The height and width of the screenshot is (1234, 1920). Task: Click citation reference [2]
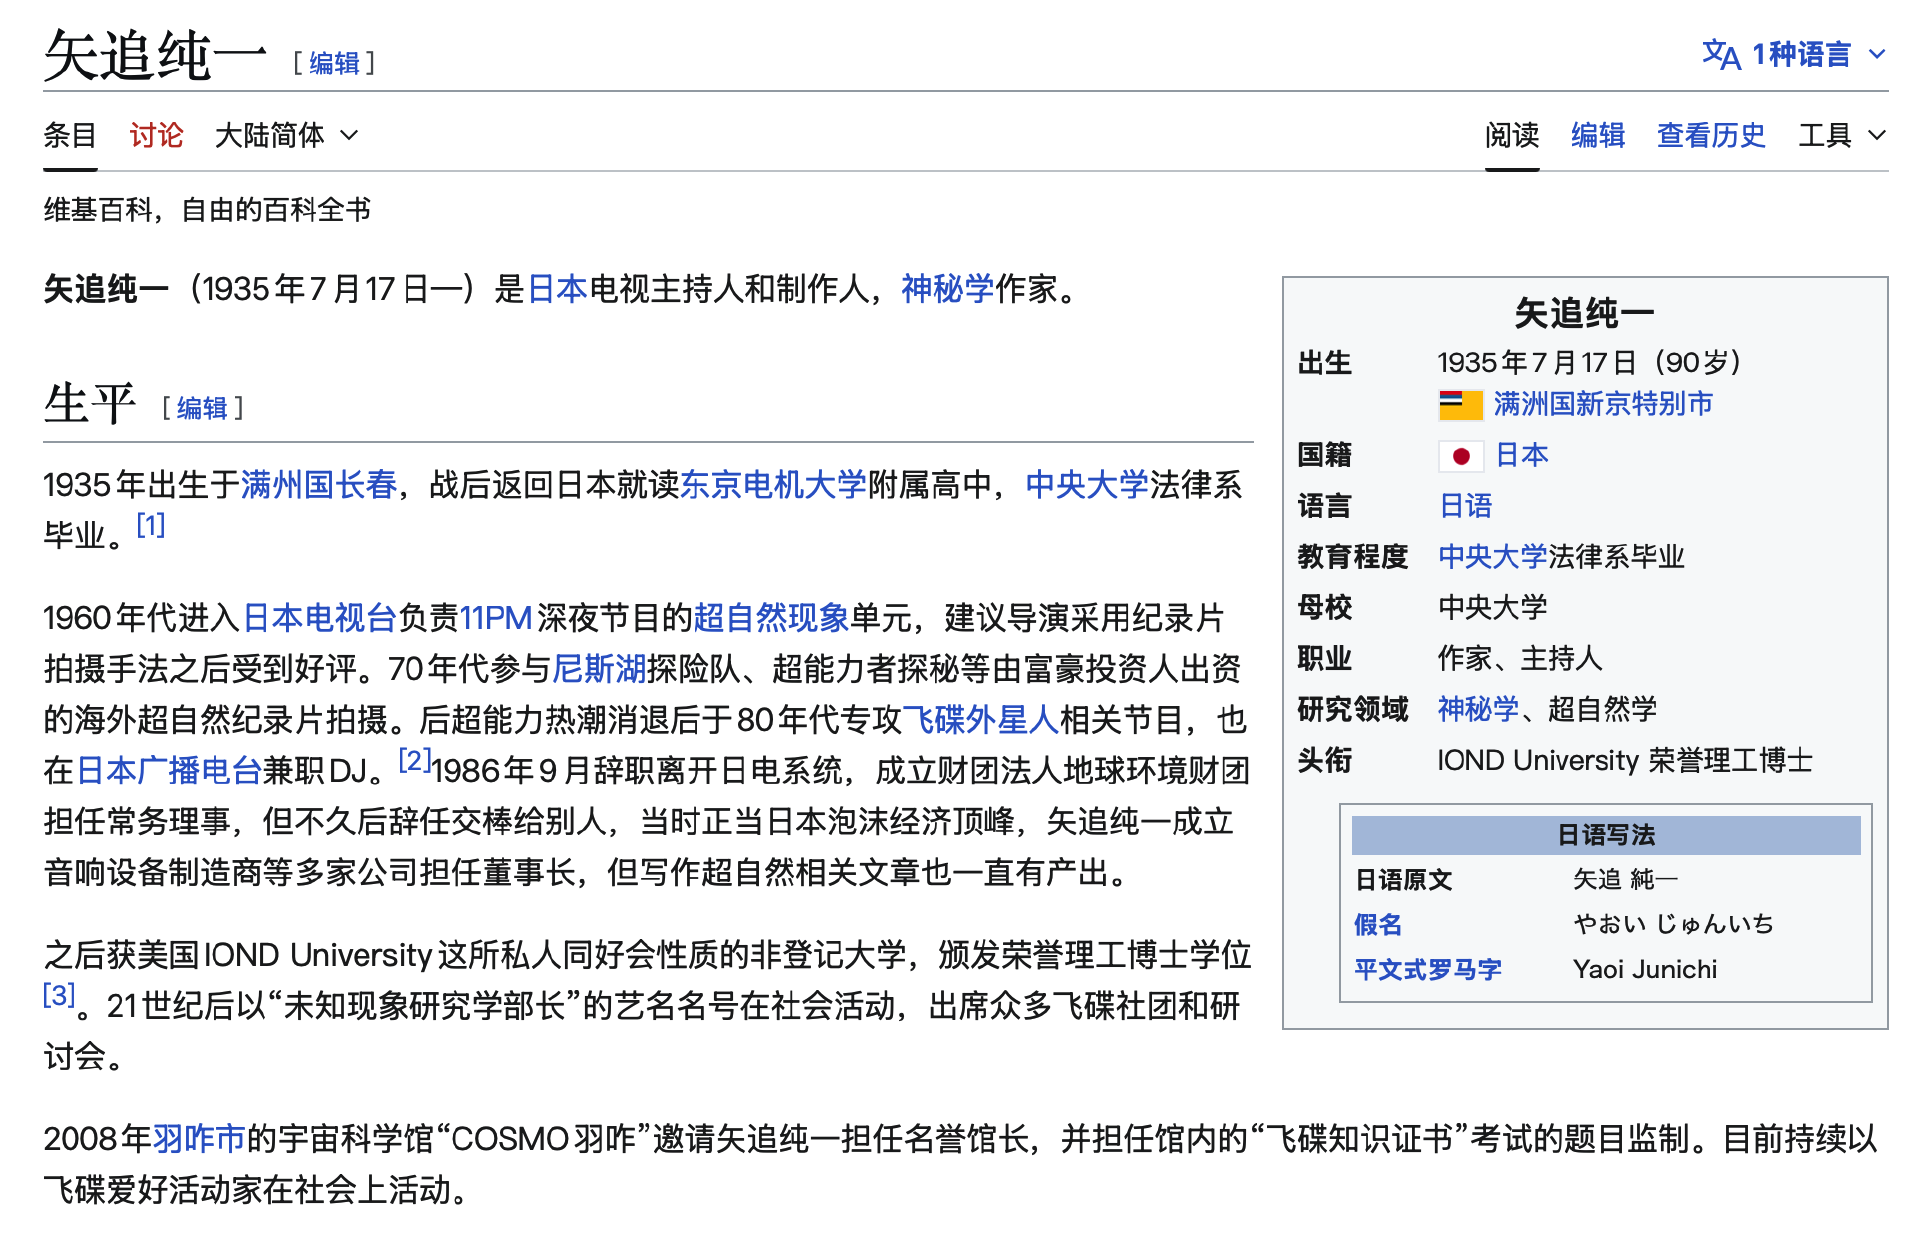pos(414,760)
